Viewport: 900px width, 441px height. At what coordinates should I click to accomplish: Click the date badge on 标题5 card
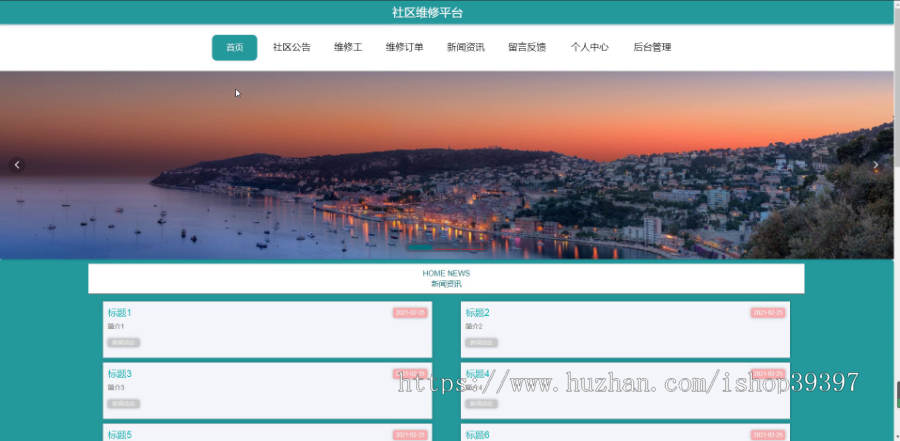coord(410,435)
